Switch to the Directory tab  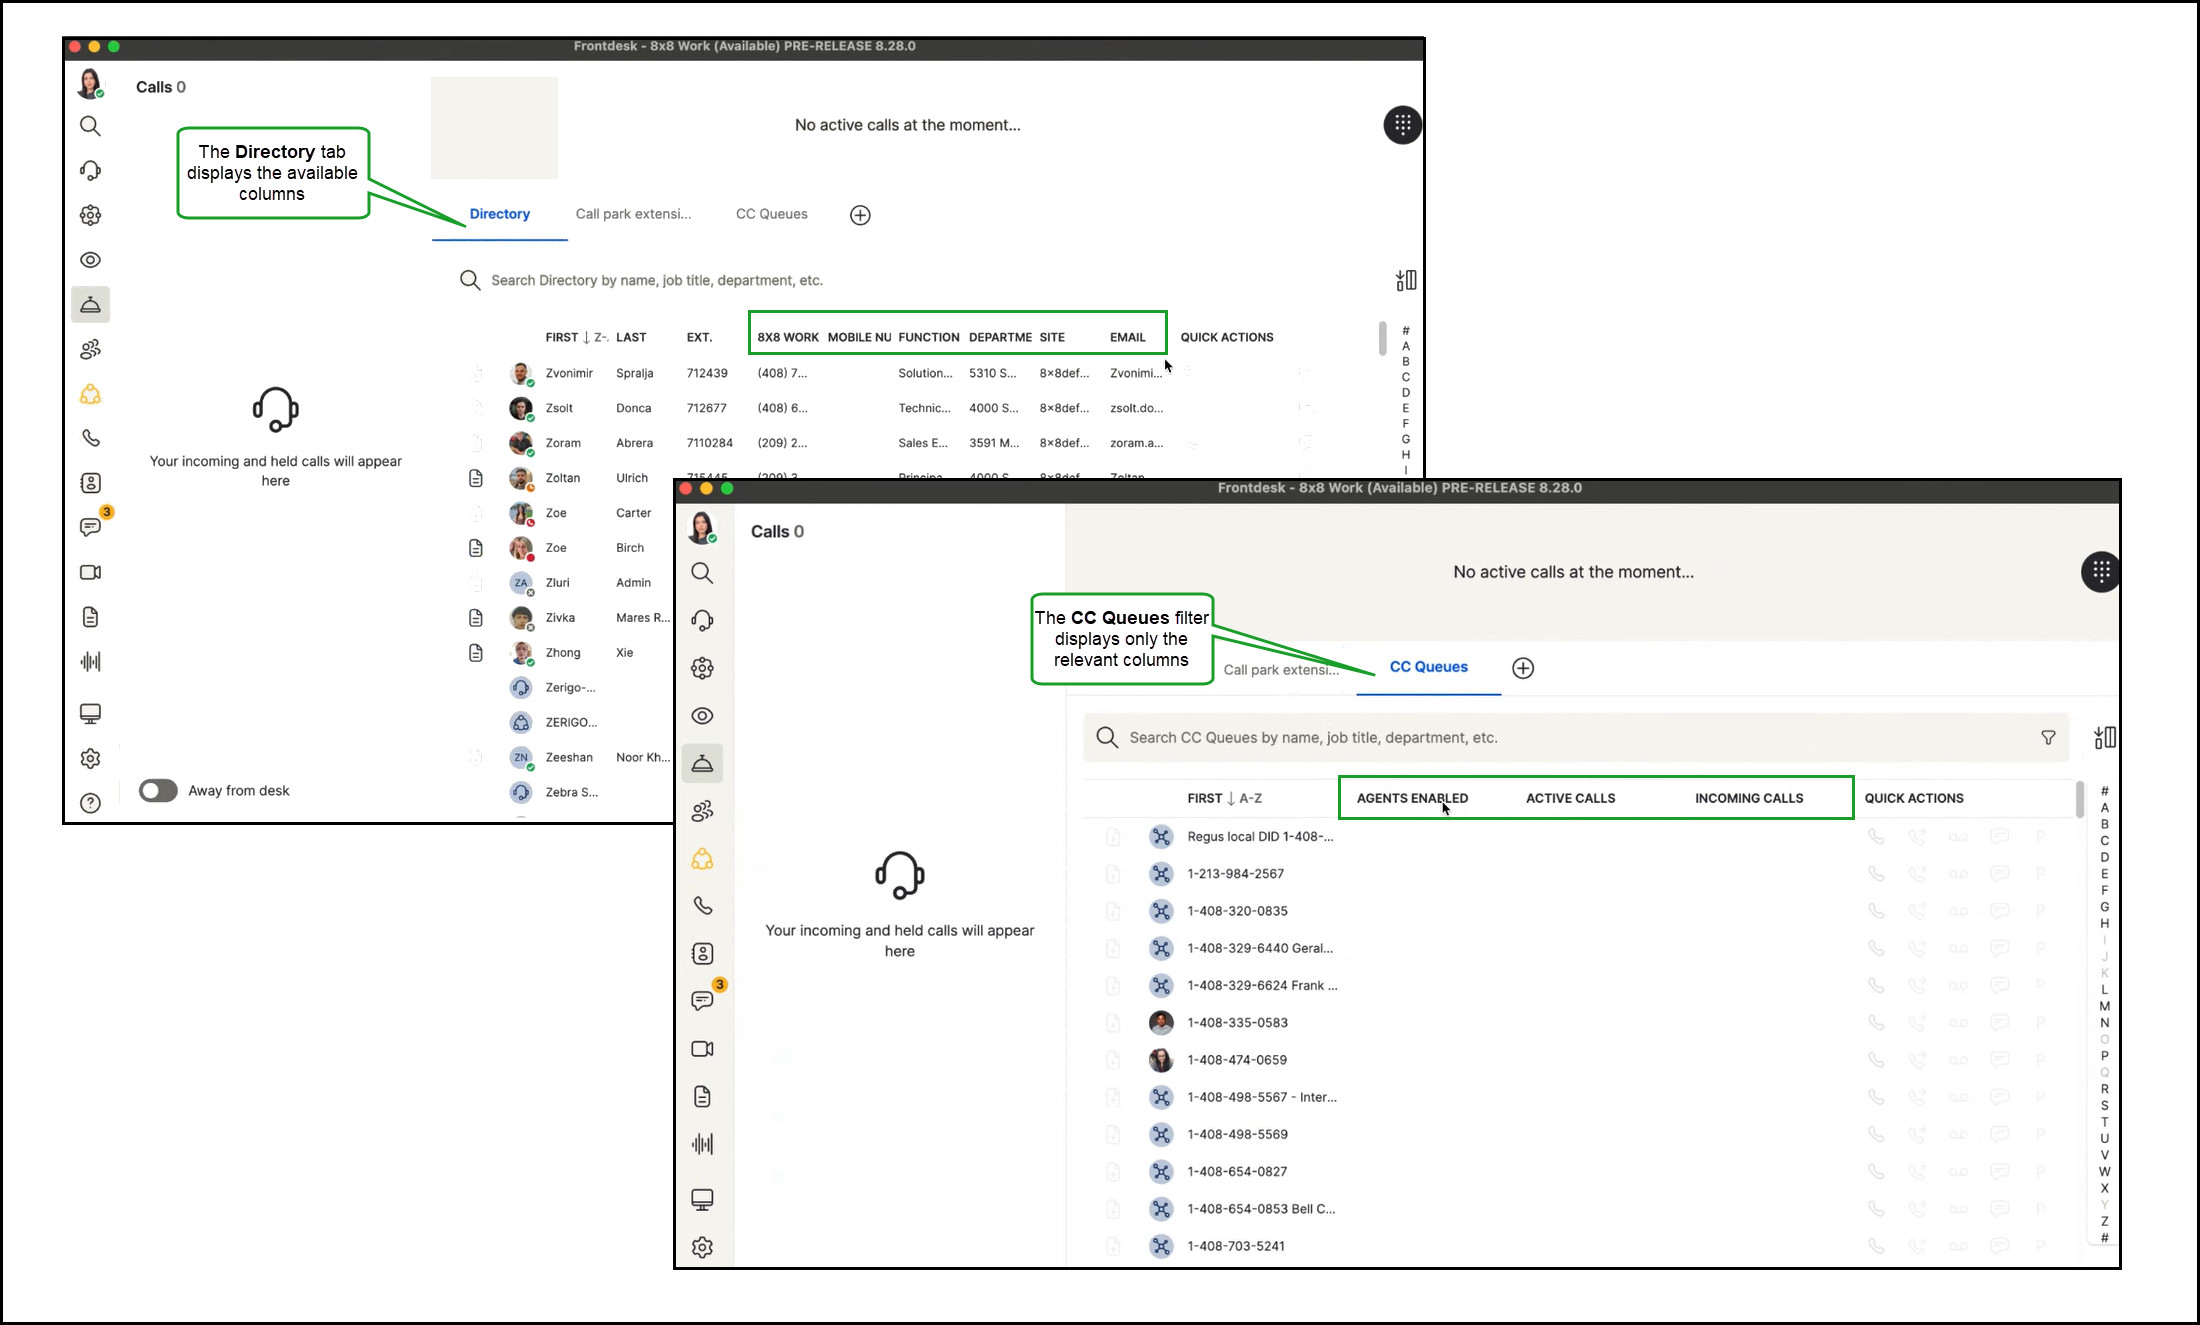tap(499, 214)
